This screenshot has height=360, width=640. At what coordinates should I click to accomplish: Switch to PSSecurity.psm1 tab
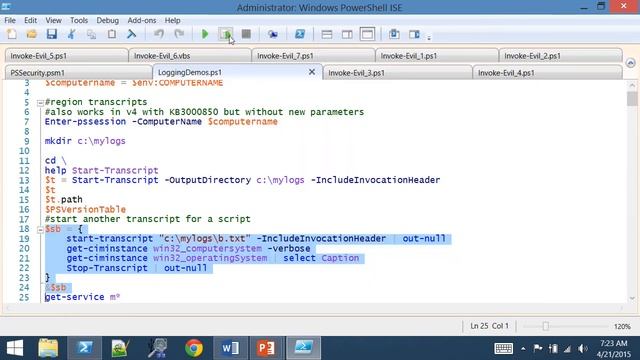click(78, 73)
